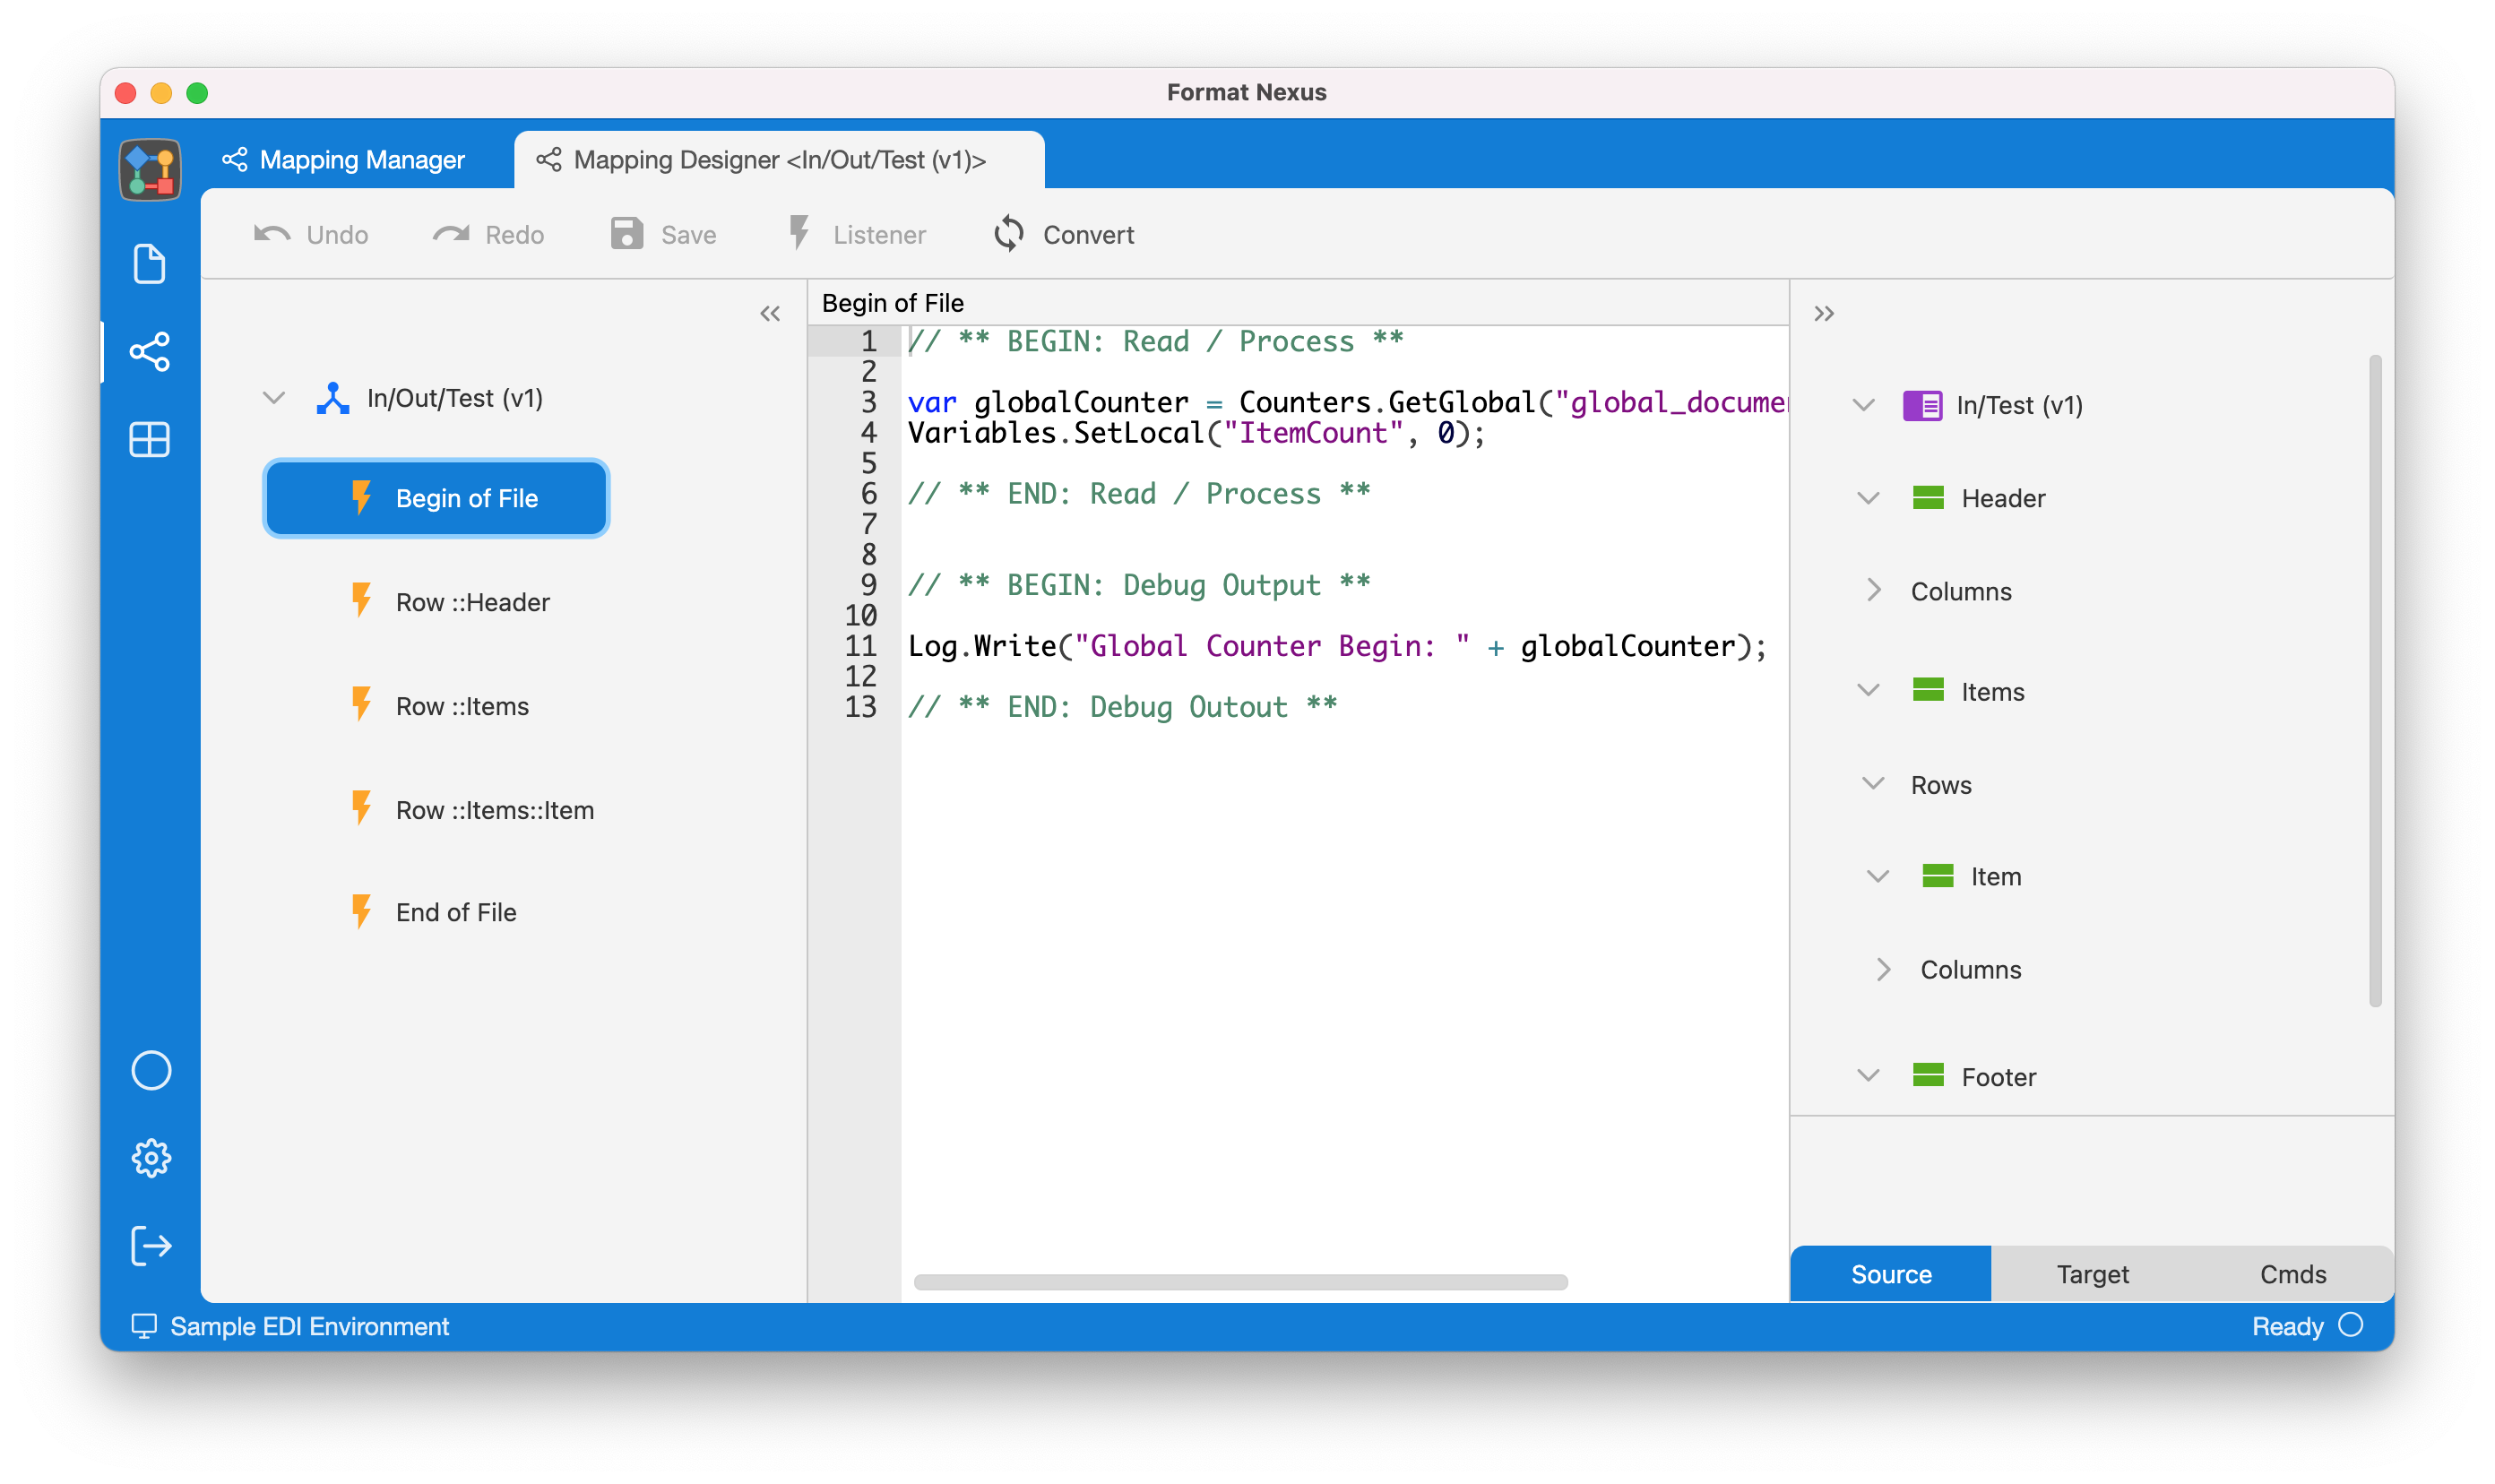Click the Log.Write line in editor

[1337, 646]
